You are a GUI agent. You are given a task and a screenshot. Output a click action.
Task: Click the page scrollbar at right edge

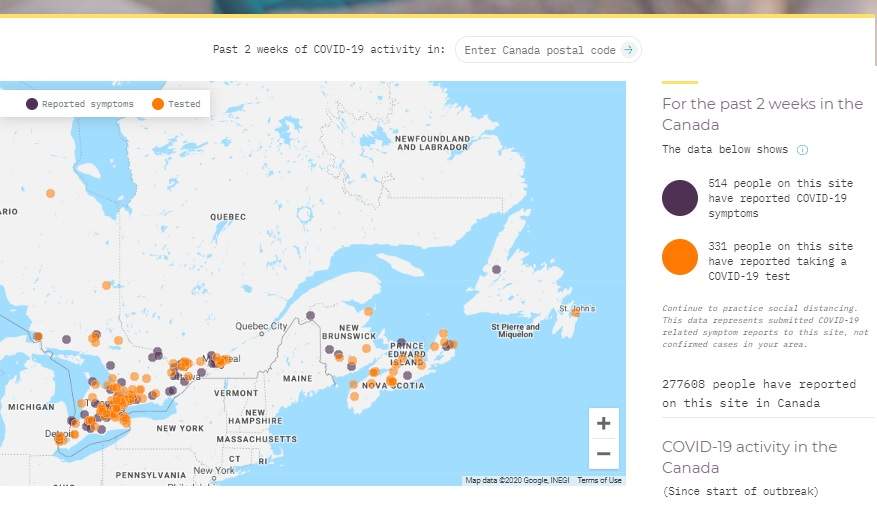click(x=874, y=42)
